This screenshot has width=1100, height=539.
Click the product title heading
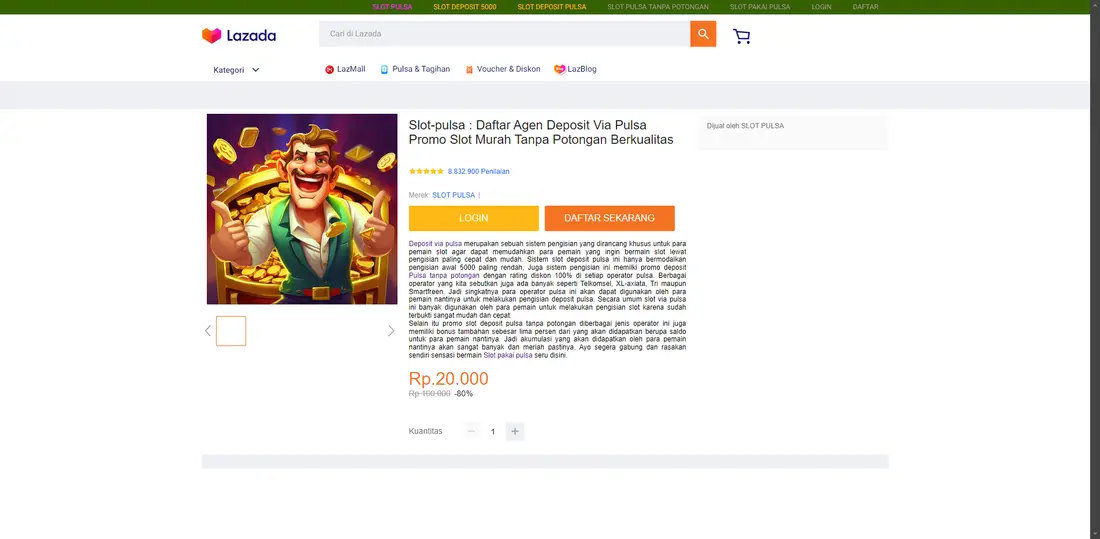[541, 133]
